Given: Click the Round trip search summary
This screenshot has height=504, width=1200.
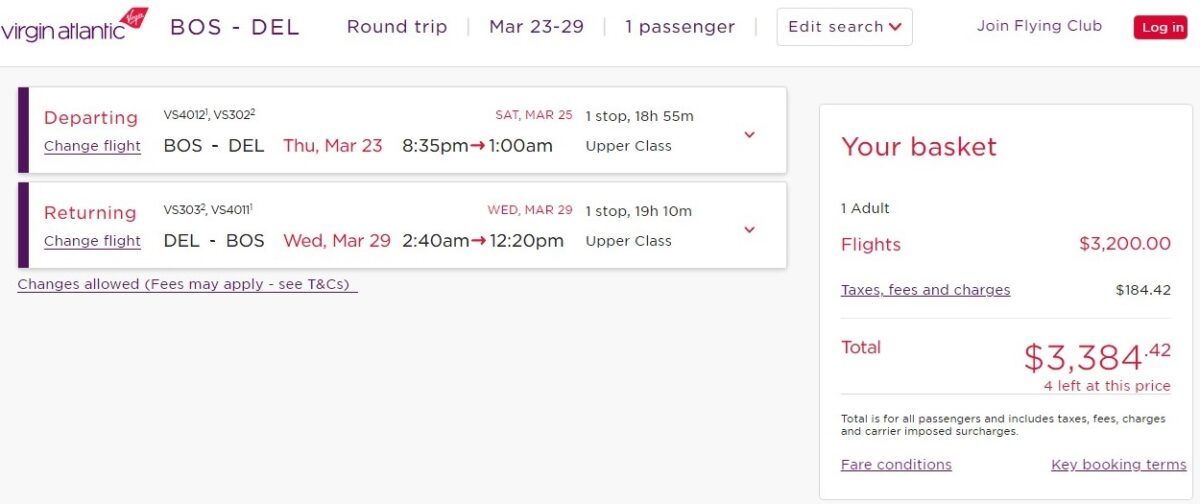Looking at the screenshot, I should point(397,27).
